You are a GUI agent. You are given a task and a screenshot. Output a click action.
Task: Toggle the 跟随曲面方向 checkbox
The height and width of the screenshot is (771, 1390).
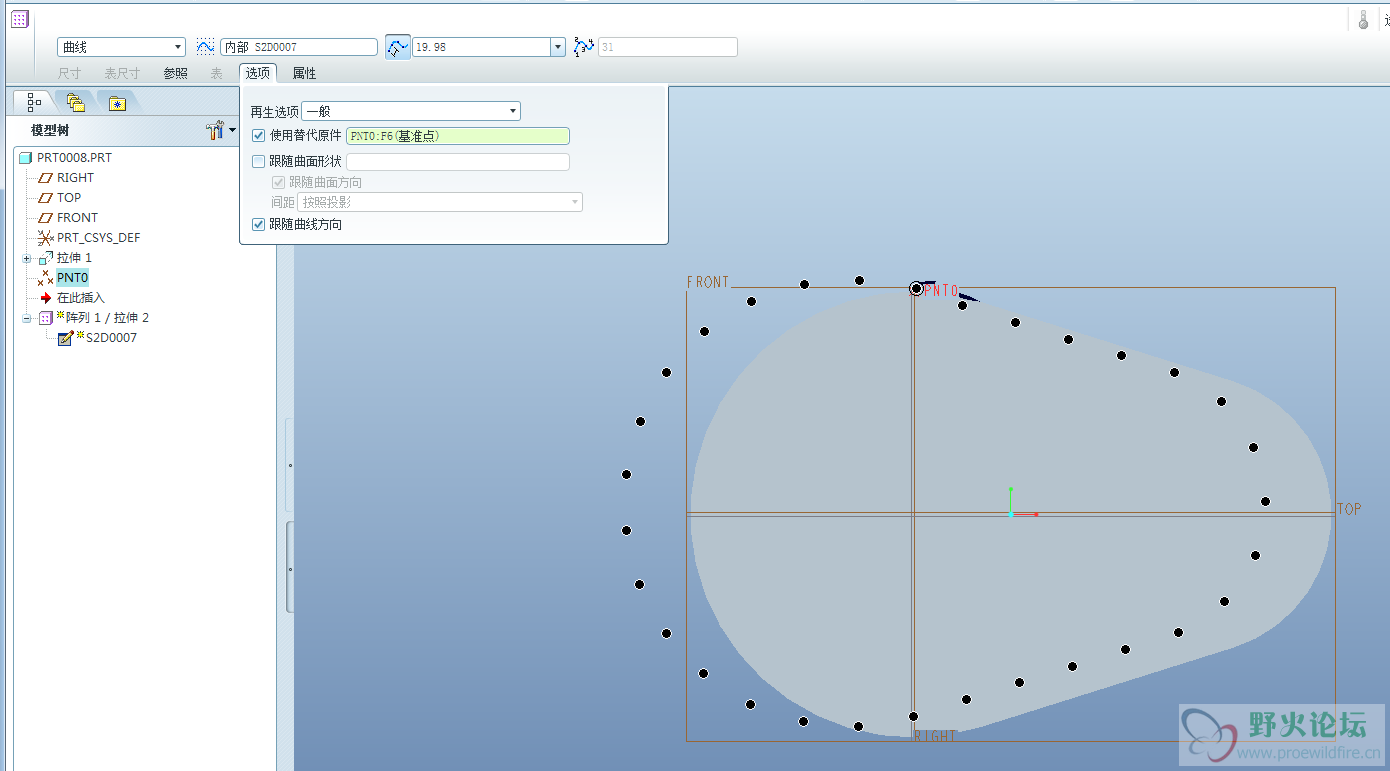point(279,182)
